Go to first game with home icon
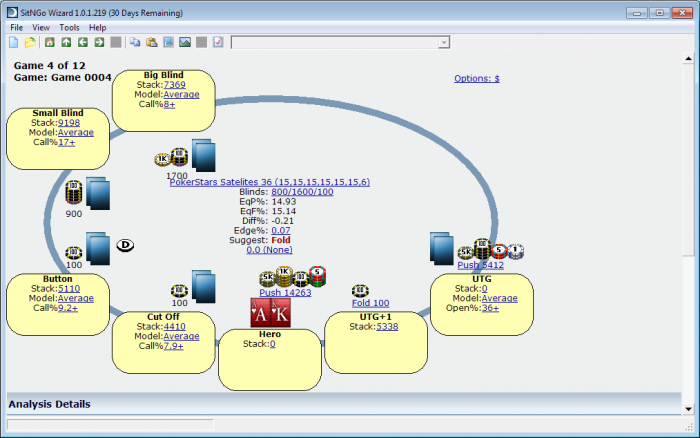The image size is (700, 438). (50, 42)
